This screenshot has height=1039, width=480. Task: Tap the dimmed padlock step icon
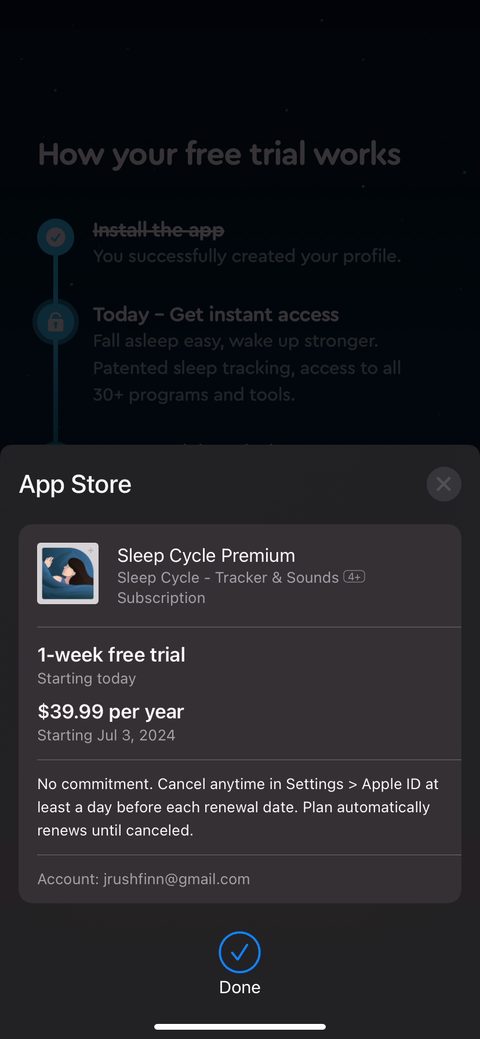click(x=56, y=322)
